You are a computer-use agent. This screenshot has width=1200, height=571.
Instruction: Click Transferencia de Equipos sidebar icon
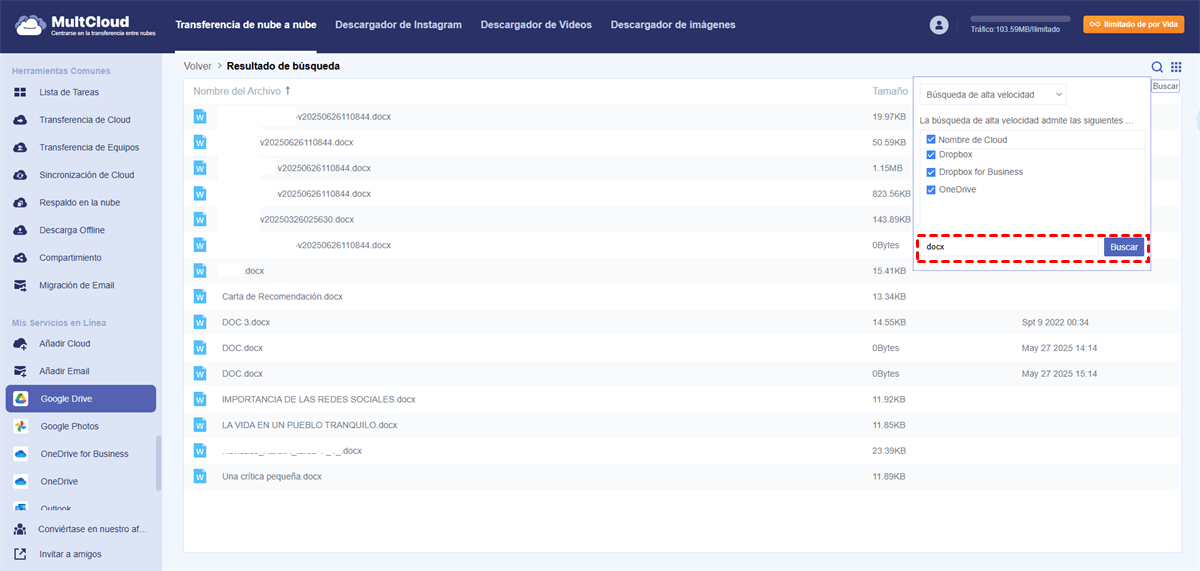[20, 148]
